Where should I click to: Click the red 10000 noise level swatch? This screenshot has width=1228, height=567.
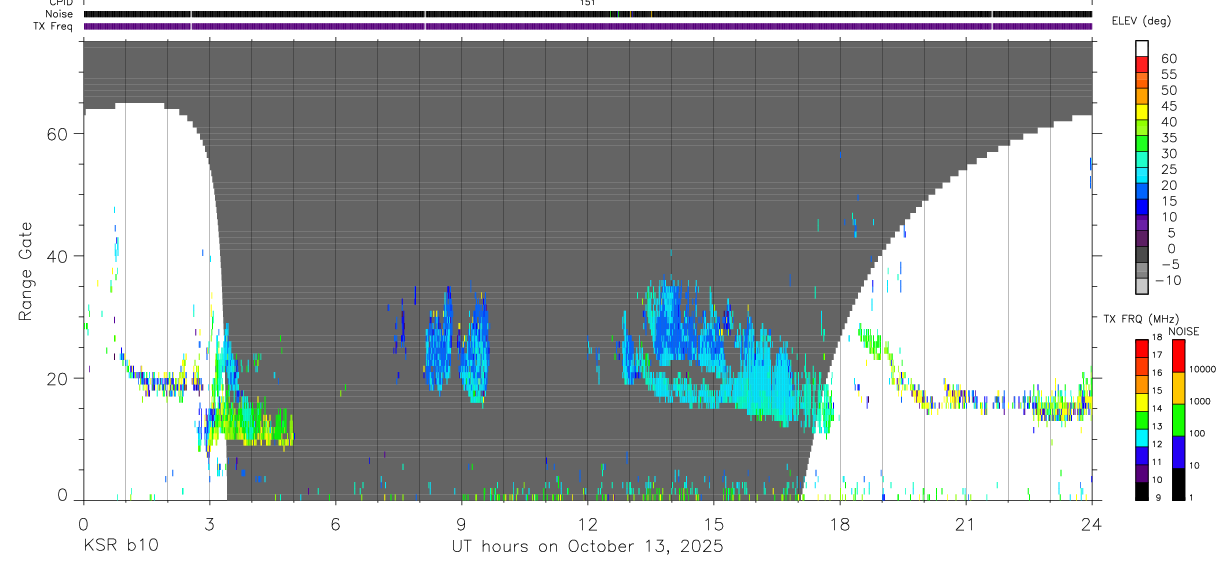[1177, 356]
